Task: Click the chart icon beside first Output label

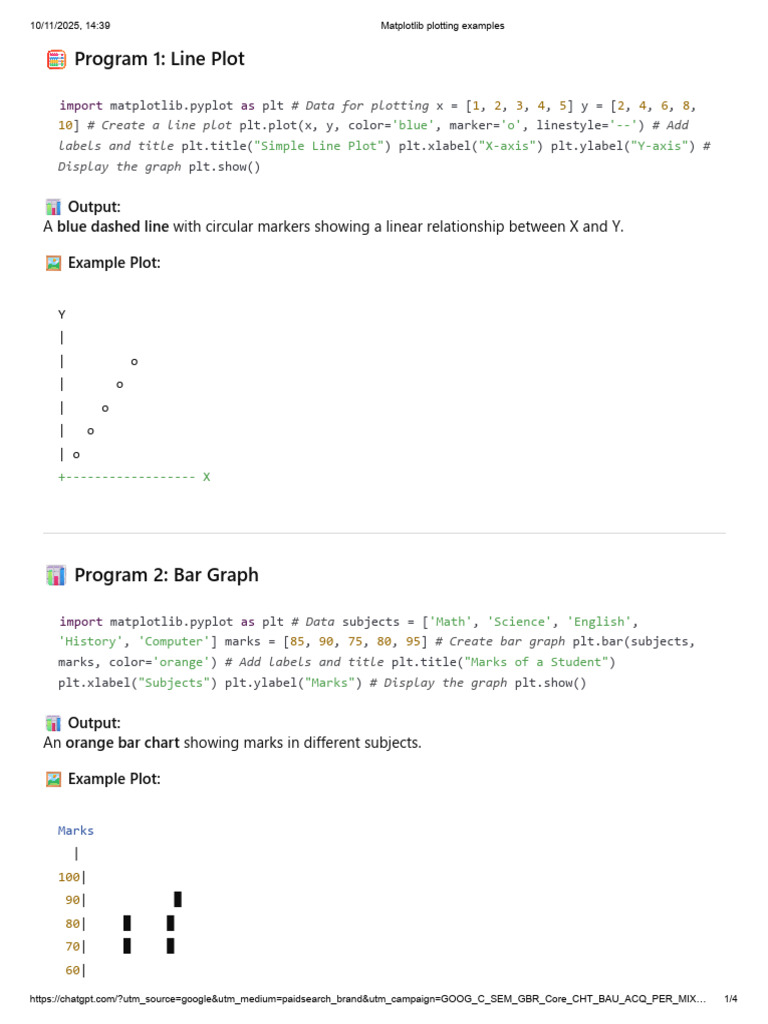Action: point(54,207)
